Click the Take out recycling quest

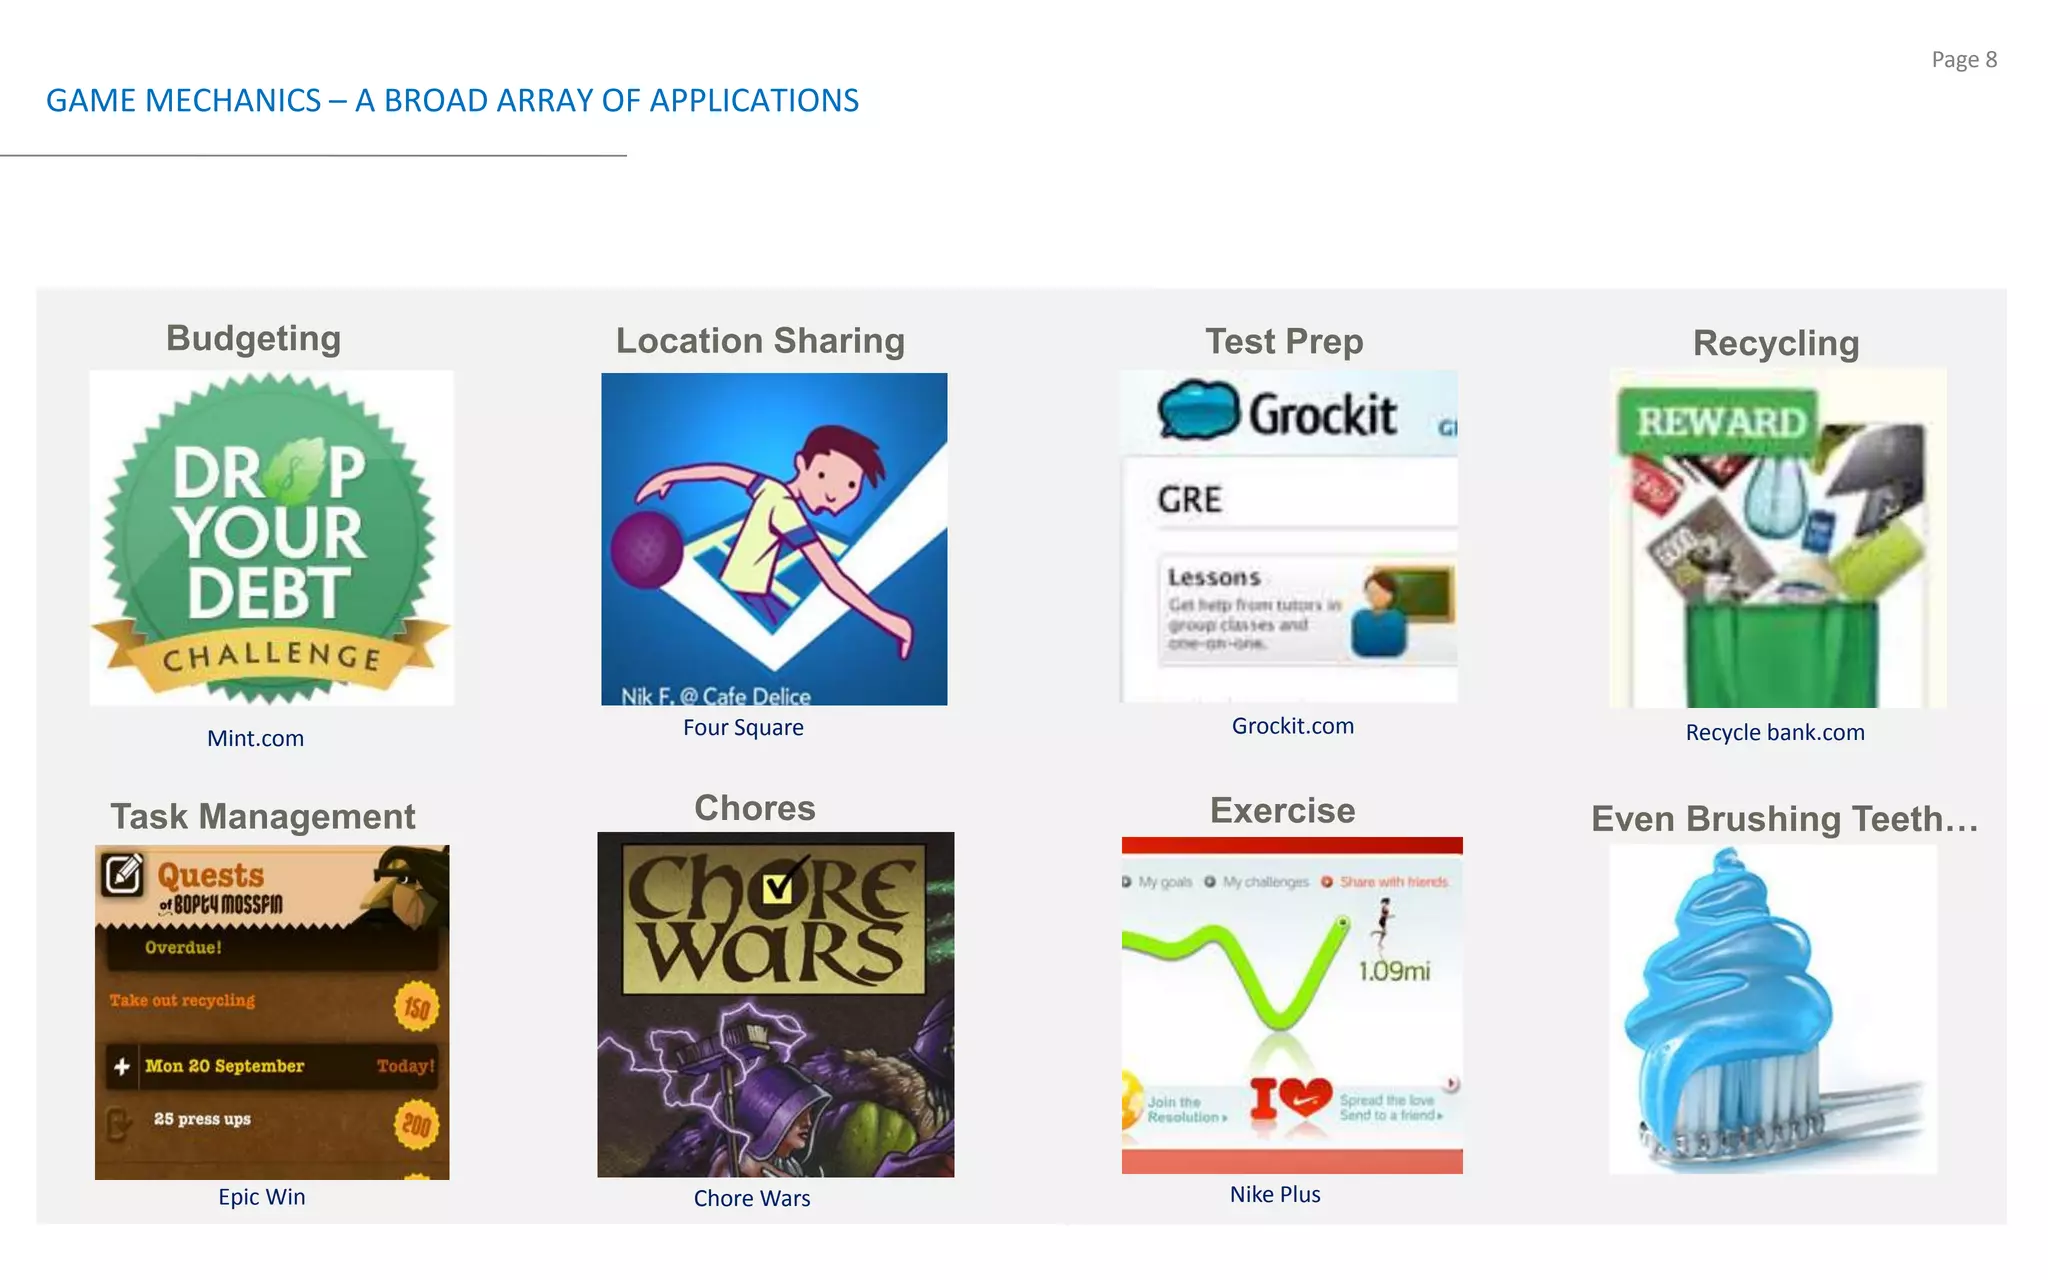[x=182, y=1000]
